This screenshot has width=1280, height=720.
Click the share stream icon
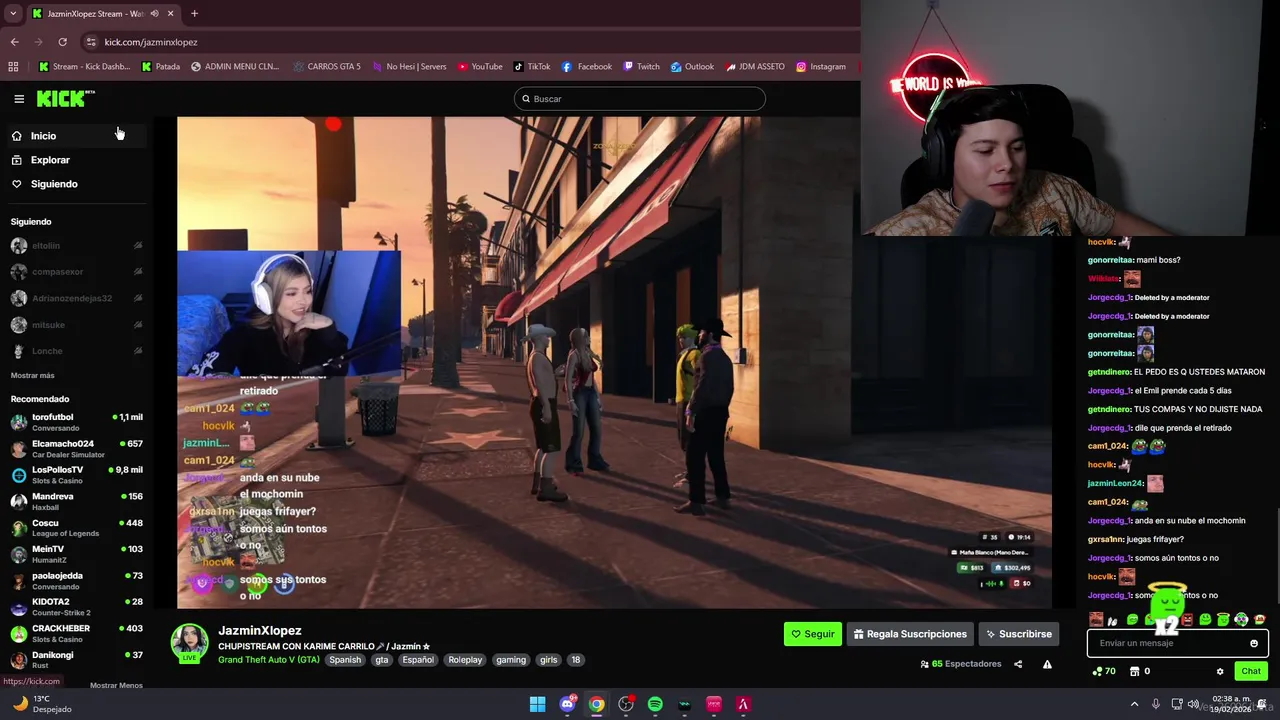click(1018, 664)
